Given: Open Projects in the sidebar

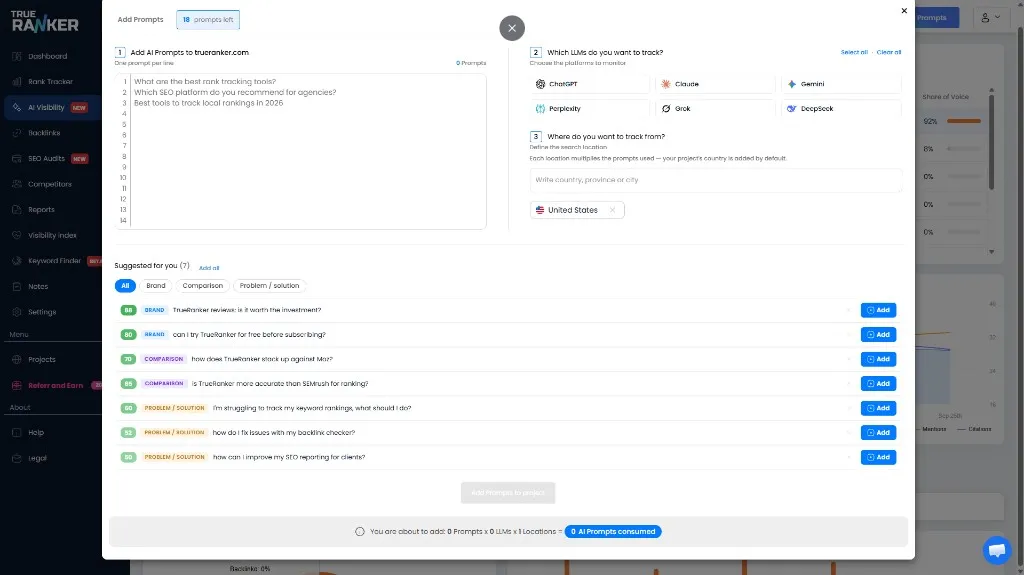Looking at the screenshot, I should (x=42, y=359).
